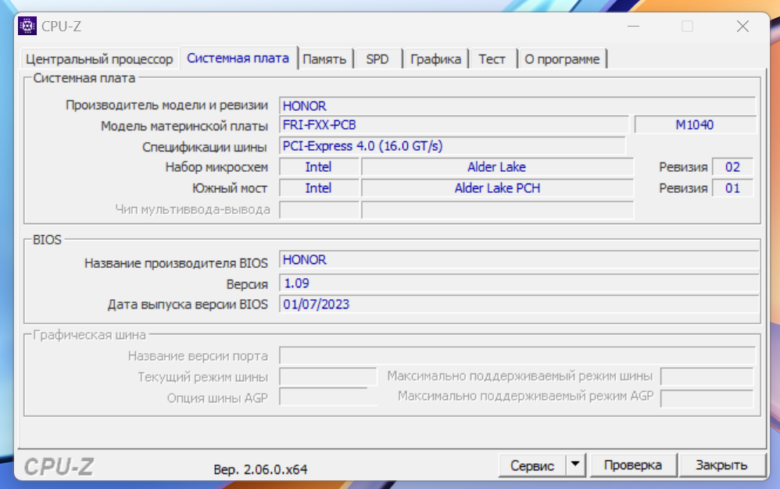The height and width of the screenshot is (489, 780).
Task: Expand the Сервис dropdown arrow
Action: (x=576, y=465)
